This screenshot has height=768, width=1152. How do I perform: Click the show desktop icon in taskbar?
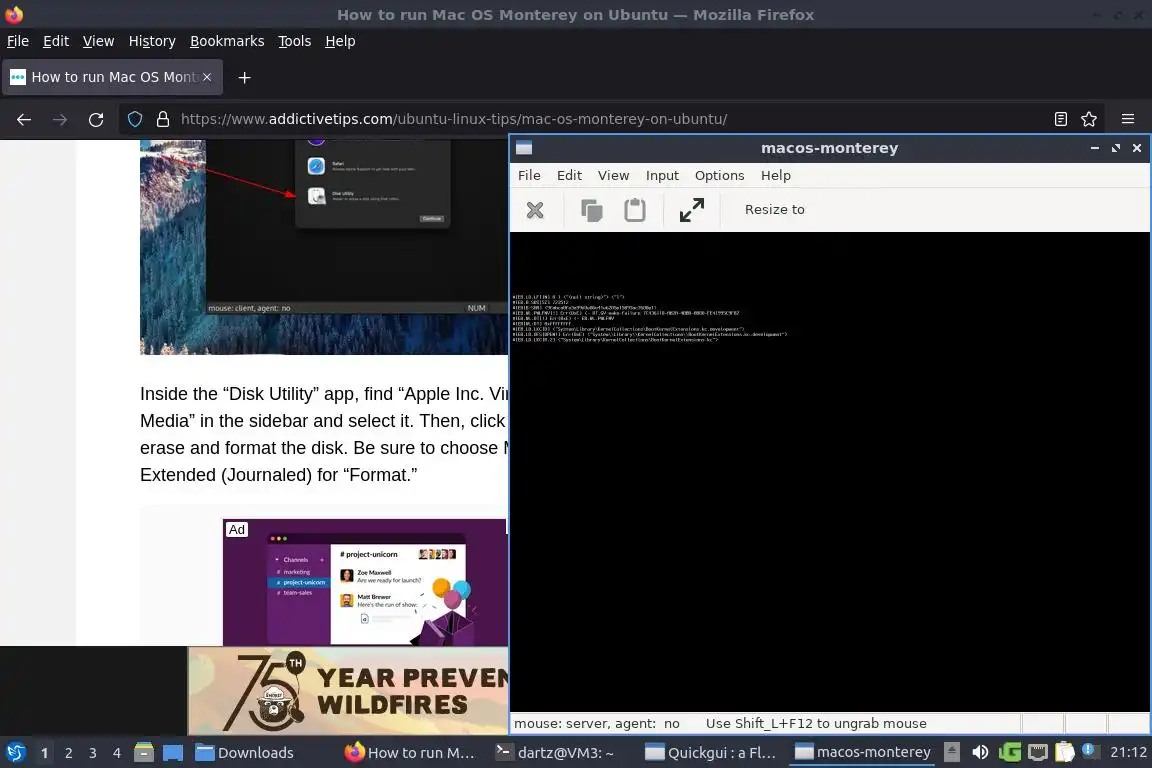pos(173,753)
